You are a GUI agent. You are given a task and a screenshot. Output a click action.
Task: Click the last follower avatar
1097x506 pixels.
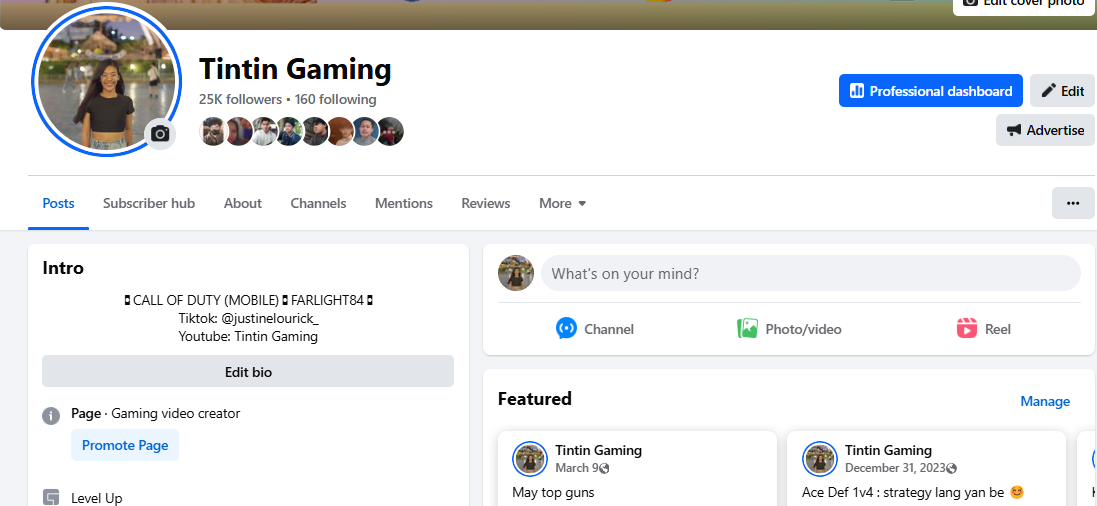(x=390, y=131)
